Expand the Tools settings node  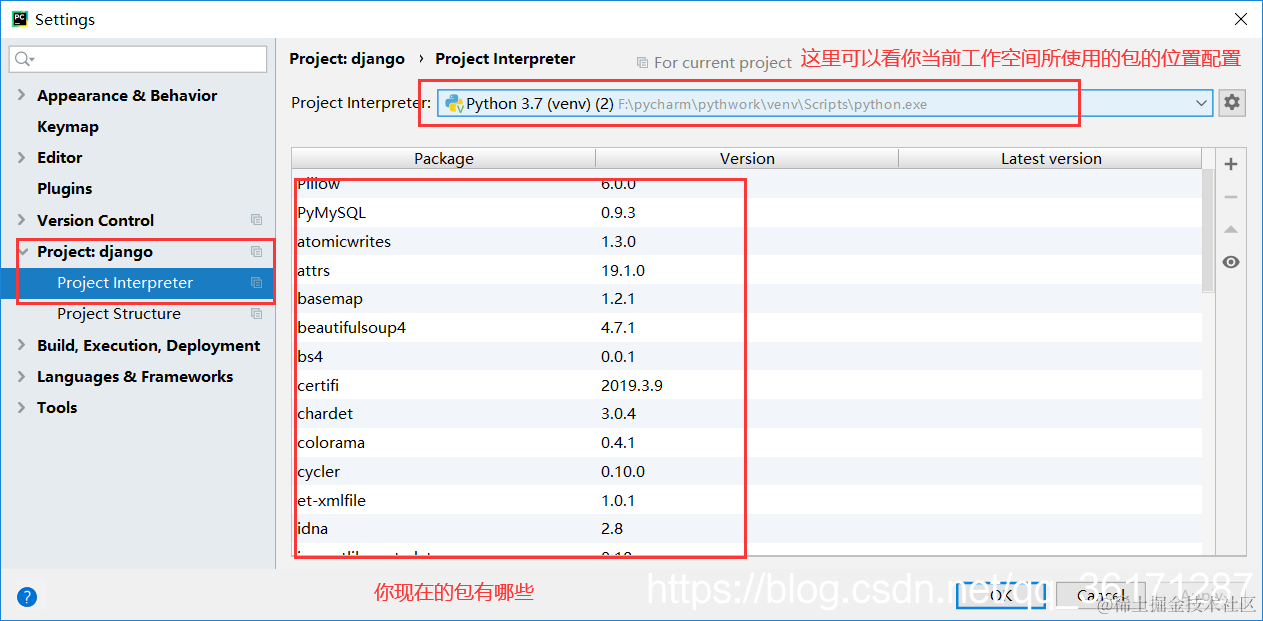[x=22, y=407]
